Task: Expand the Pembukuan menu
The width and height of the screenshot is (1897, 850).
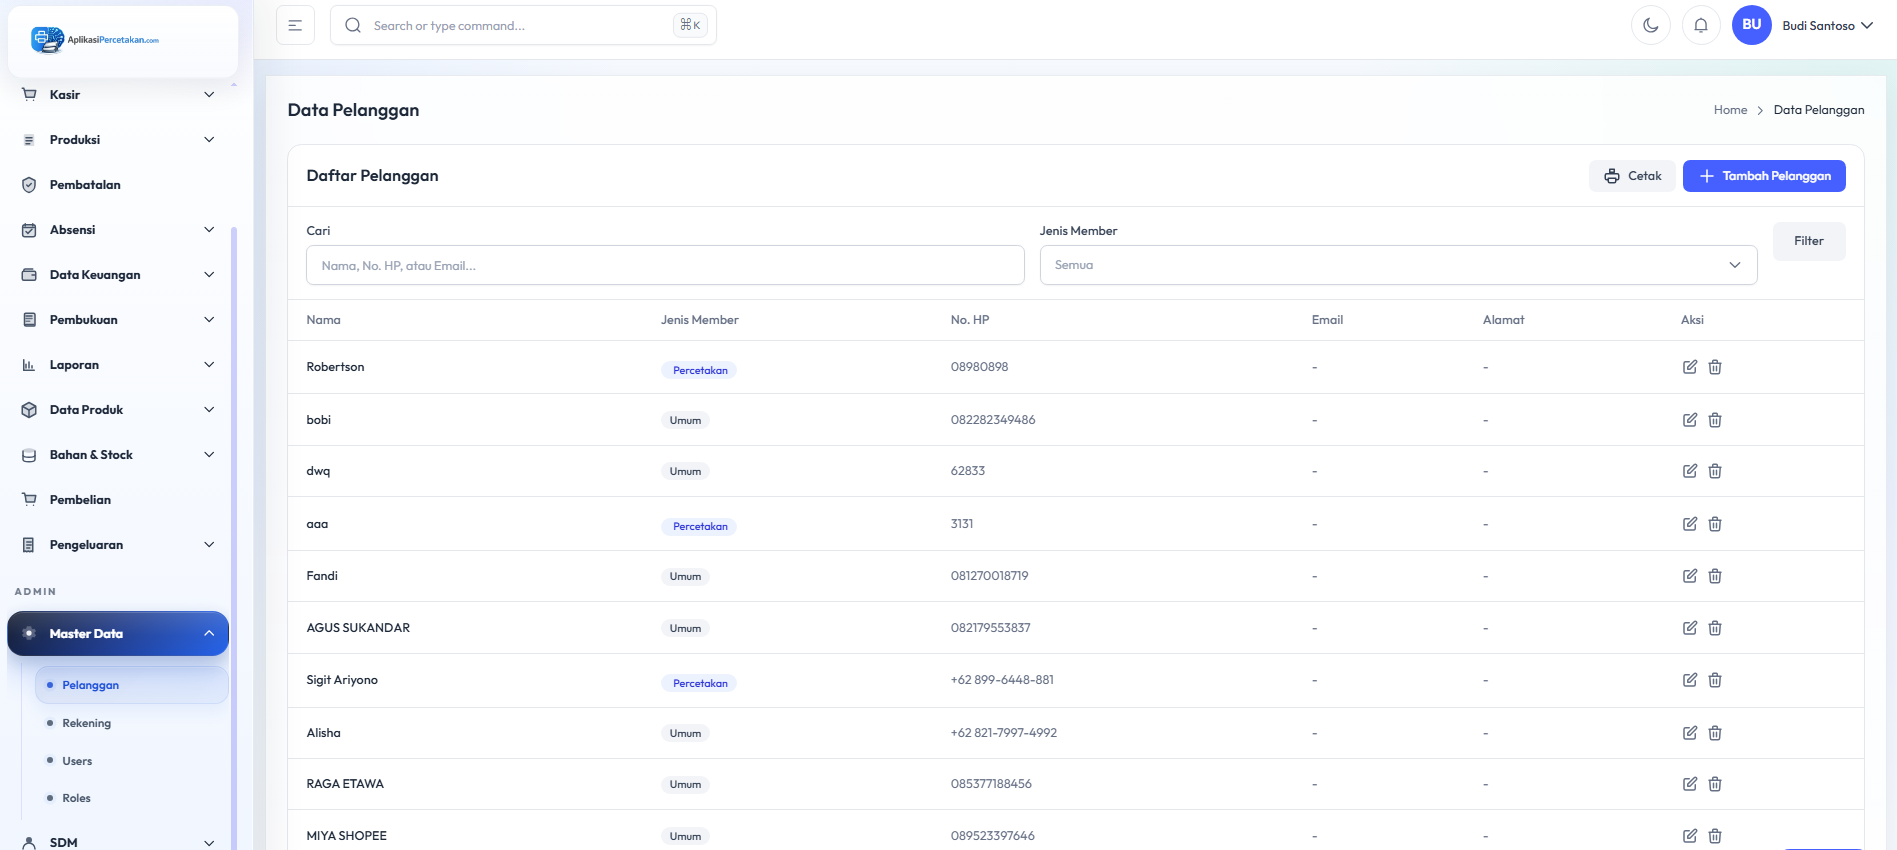Action: (118, 320)
